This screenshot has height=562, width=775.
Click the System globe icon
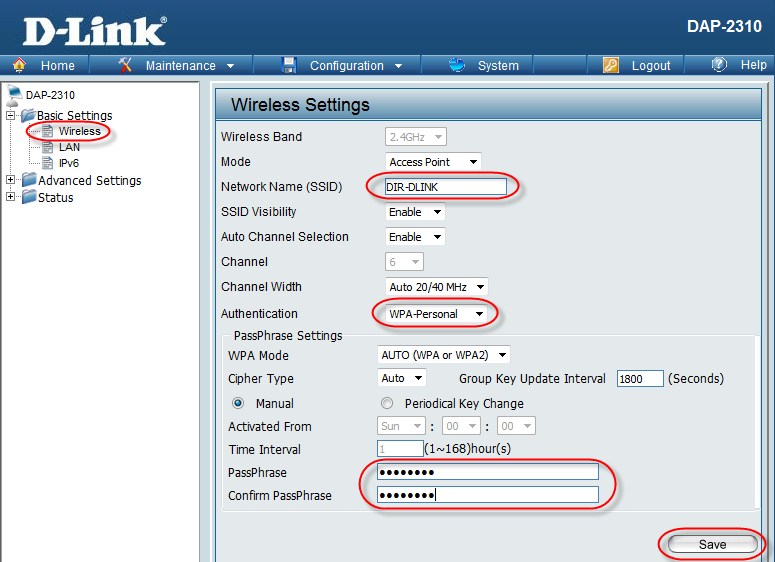[457, 65]
